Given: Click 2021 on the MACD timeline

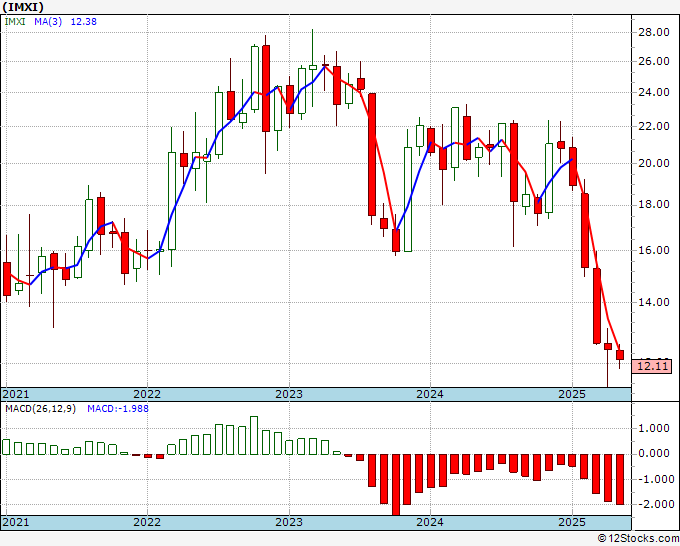Looking at the screenshot, I should (x=16, y=522).
